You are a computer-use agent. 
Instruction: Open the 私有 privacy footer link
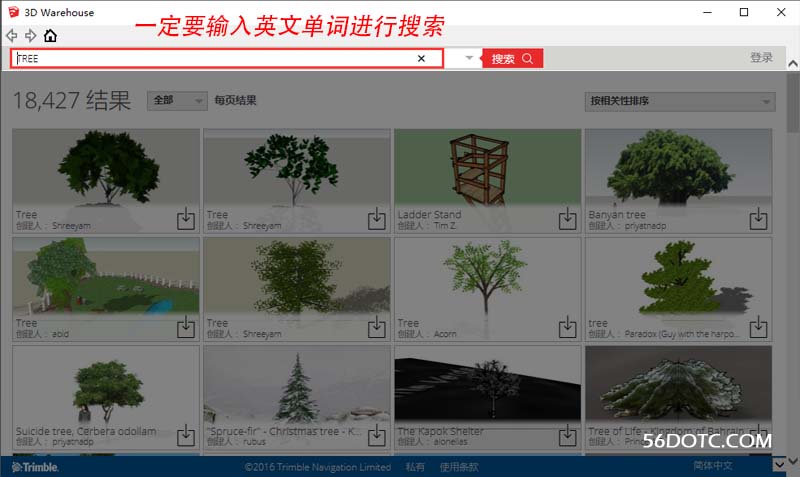[x=415, y=467]
